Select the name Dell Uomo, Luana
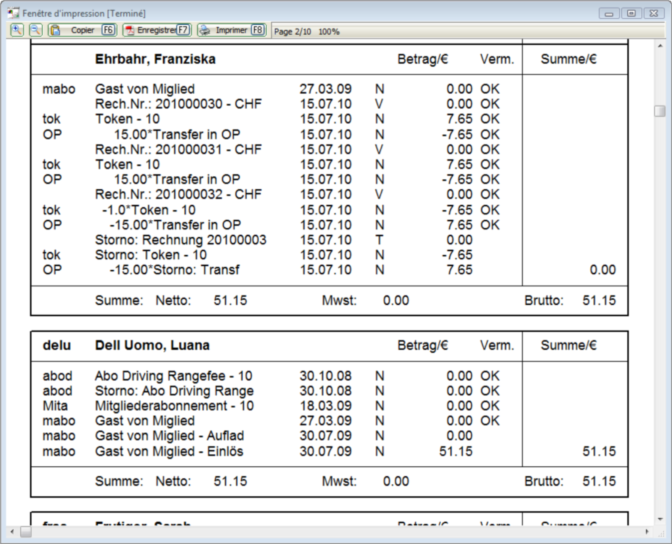The image size is (672, 544). click(x=152, y=346)
